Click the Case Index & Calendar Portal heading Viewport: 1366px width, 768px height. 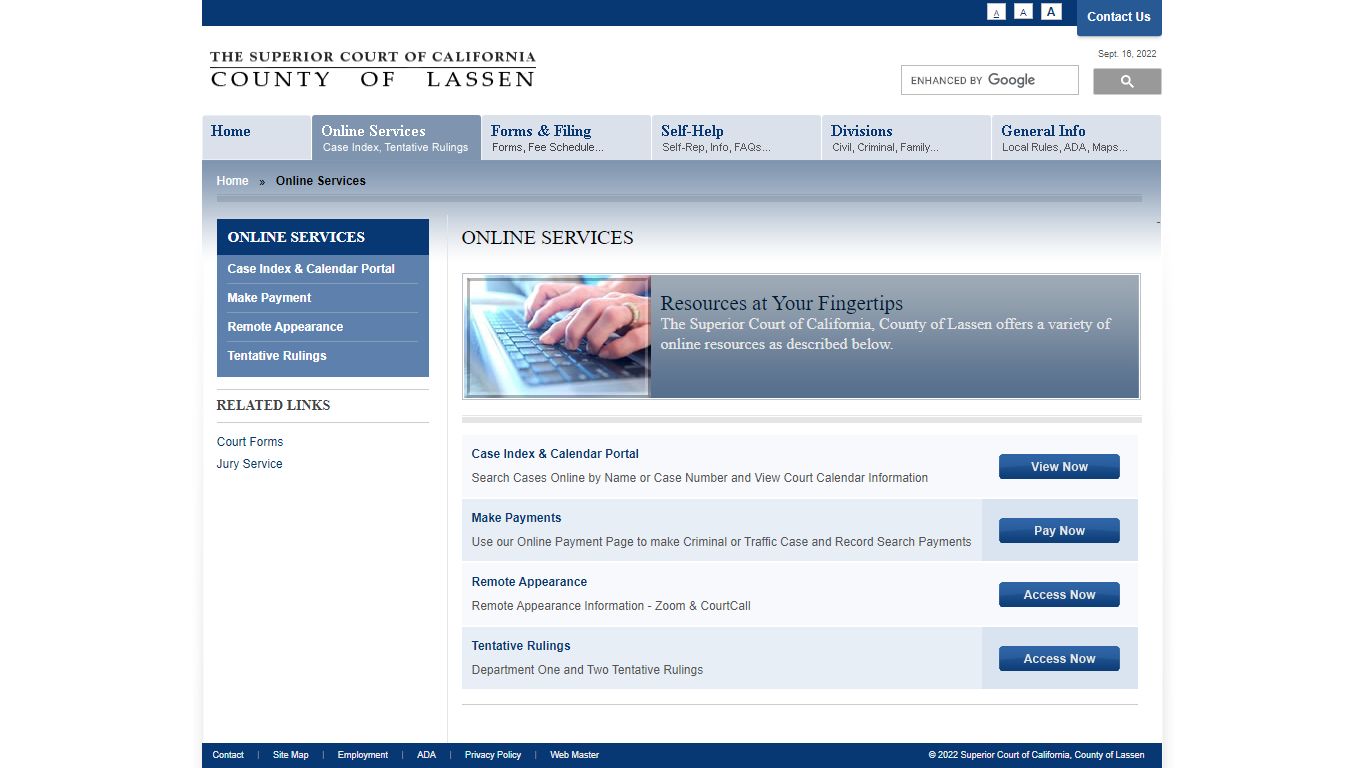555,454
